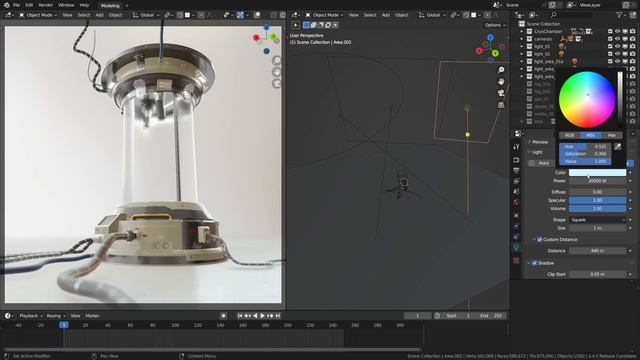This screenshot has height=360, width=640.
Task: Toggle the Custom Distance checkbox
Action: [540, 240]
